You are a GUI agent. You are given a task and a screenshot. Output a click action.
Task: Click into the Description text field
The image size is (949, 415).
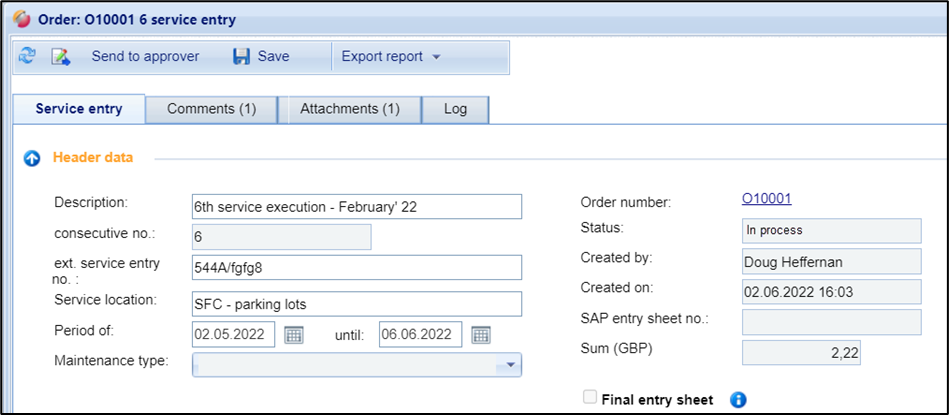click(x=356, y=206)
